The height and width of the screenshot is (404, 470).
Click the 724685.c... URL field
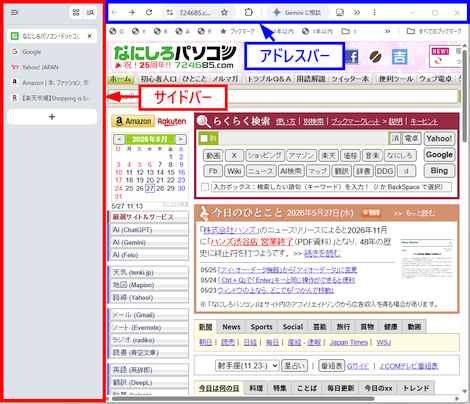coord(195,13)
